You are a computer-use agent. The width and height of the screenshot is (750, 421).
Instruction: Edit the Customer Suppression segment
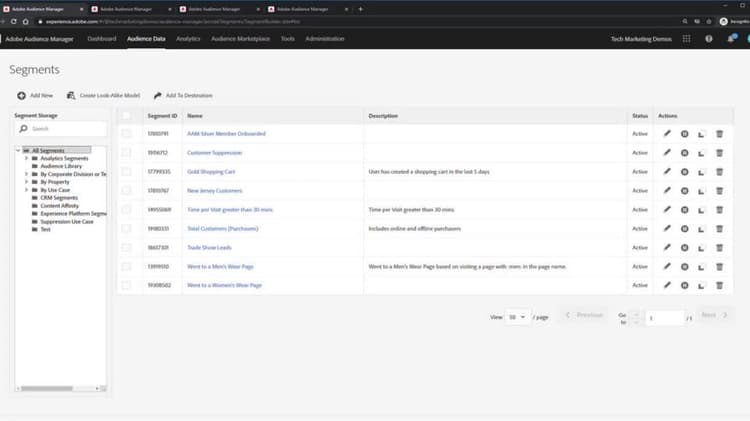coord(667,153)
